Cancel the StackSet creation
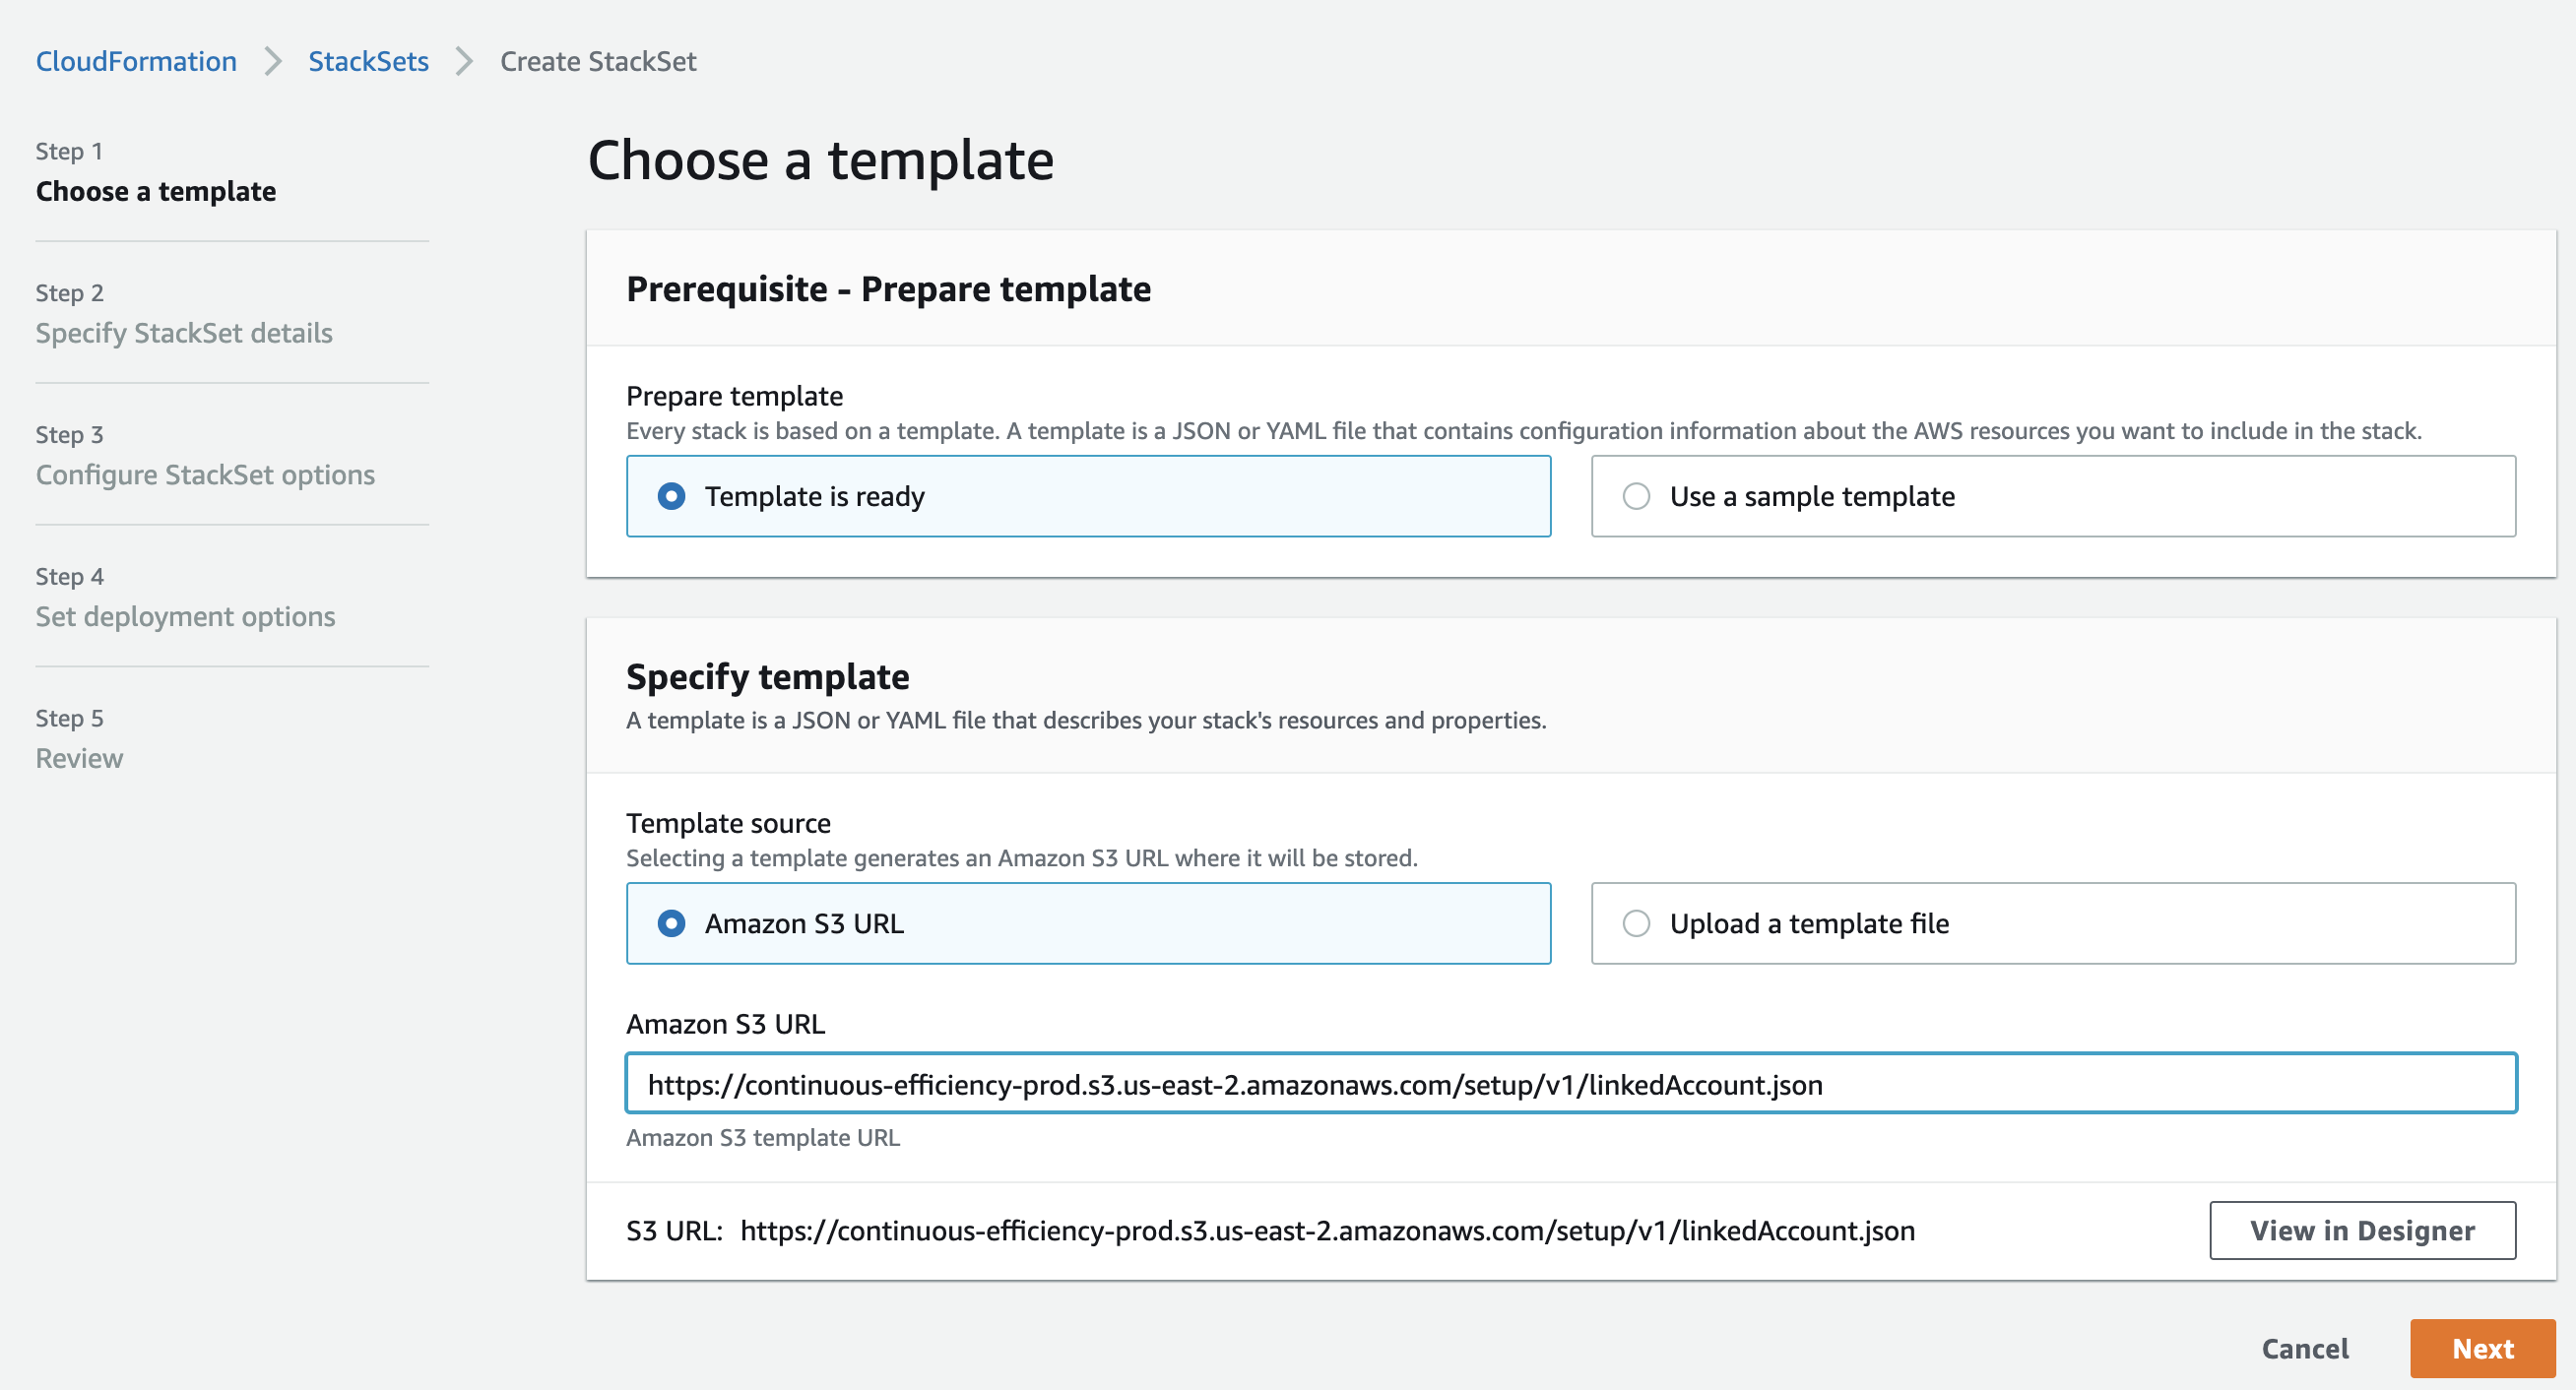This screenshot has width=2576, height=1390. point(2305,1348)
